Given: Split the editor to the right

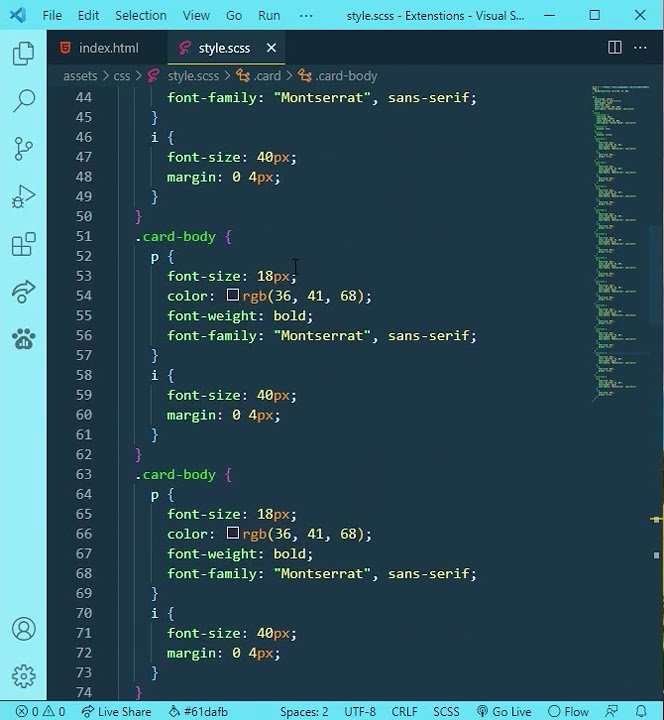Looking at the screenshot, I should (x=614, y=47).
